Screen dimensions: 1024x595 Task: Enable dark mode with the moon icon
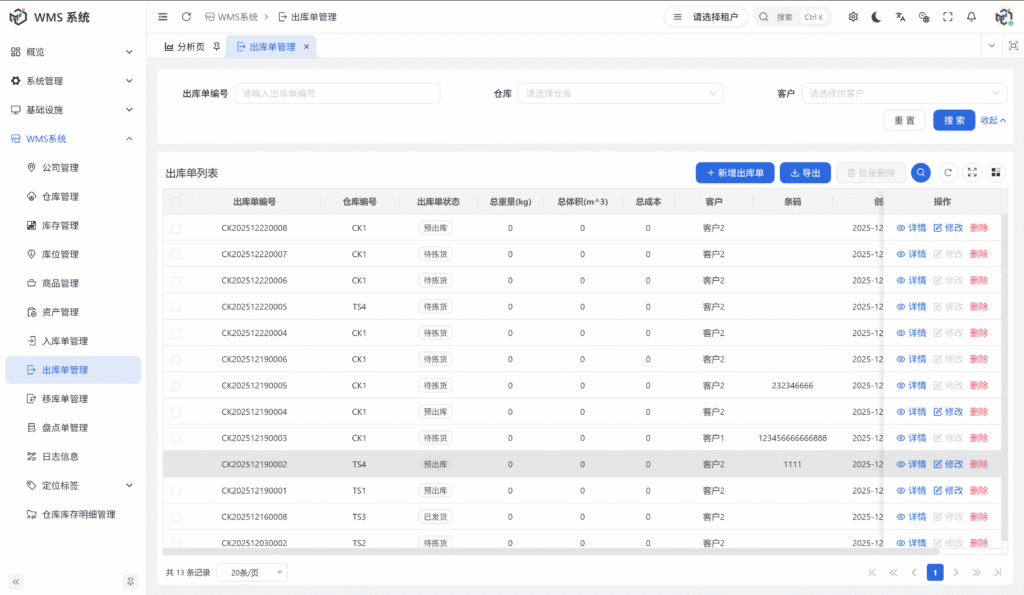[x=876, y=16]
